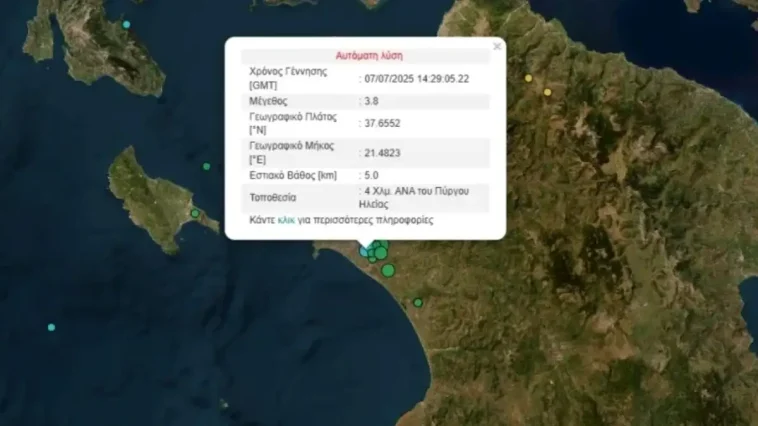Select the green marker on Zakynthos east coast

click(195, 213)
